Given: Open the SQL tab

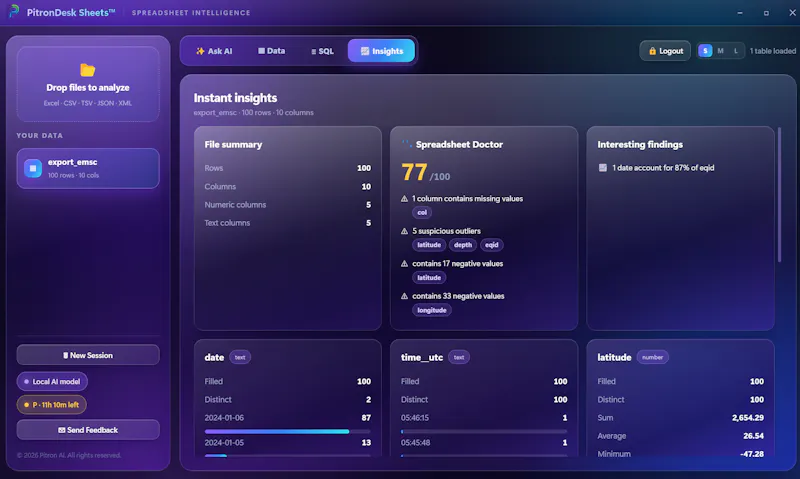Looking at the screenshot, I should [x=322, y=51].
